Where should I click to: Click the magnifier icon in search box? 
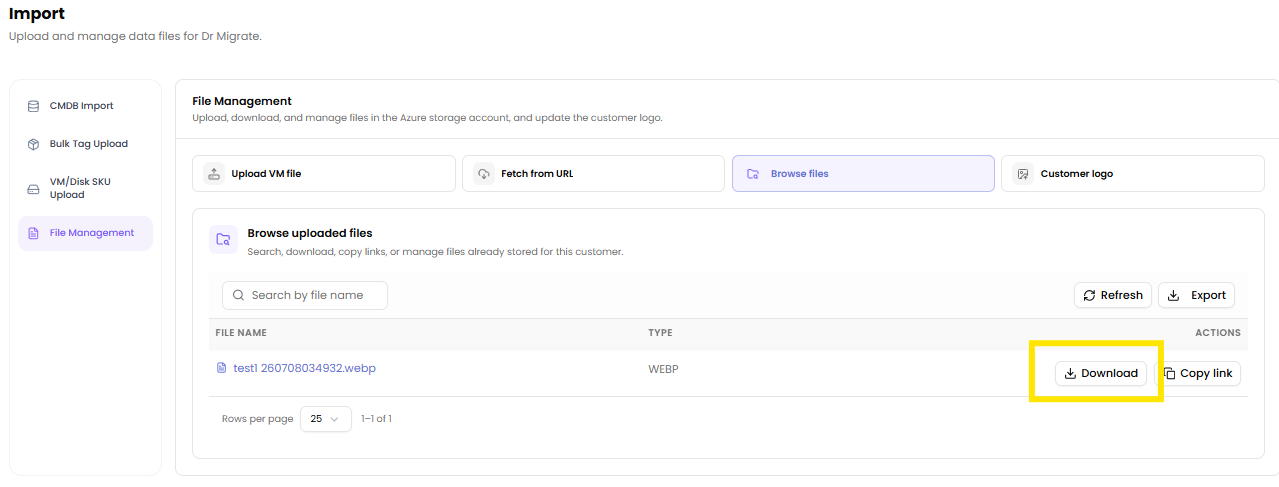tap(239, 295)
